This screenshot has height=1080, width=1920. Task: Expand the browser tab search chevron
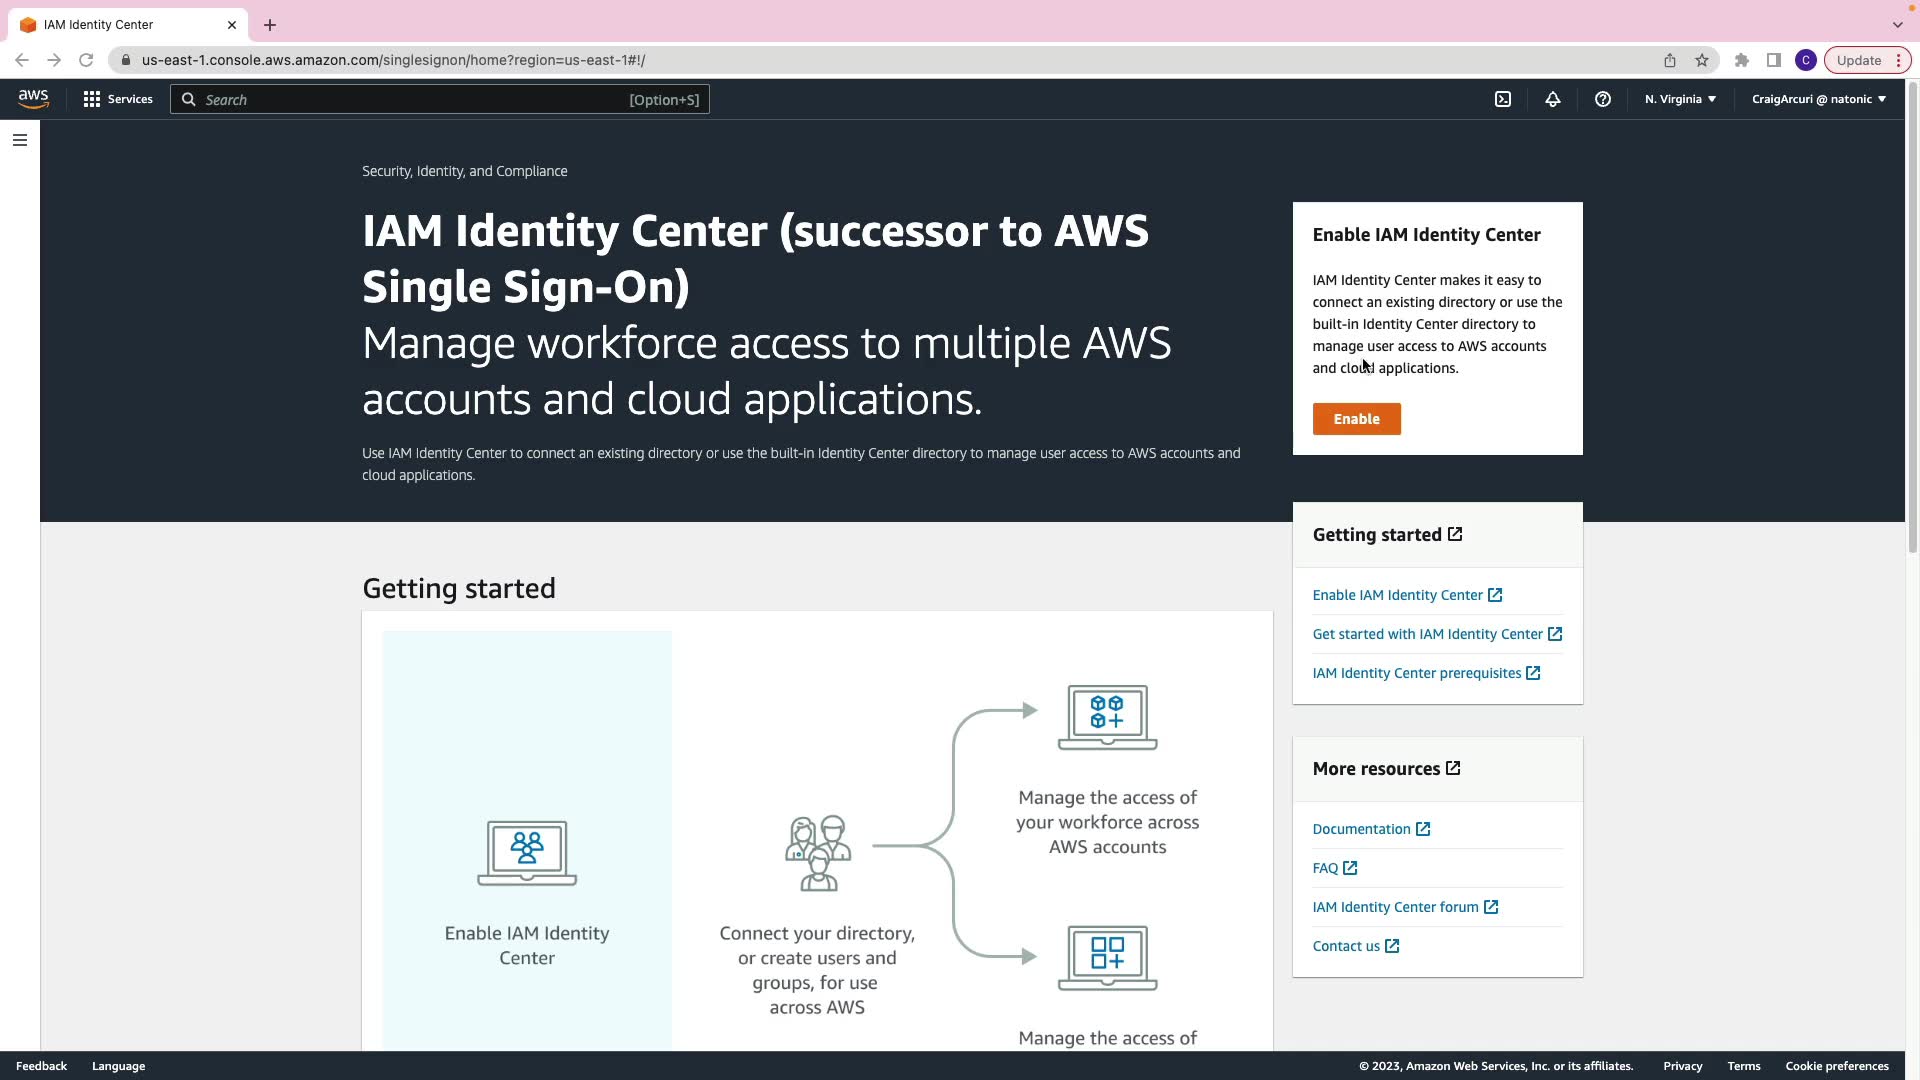tap(1897, 24)
